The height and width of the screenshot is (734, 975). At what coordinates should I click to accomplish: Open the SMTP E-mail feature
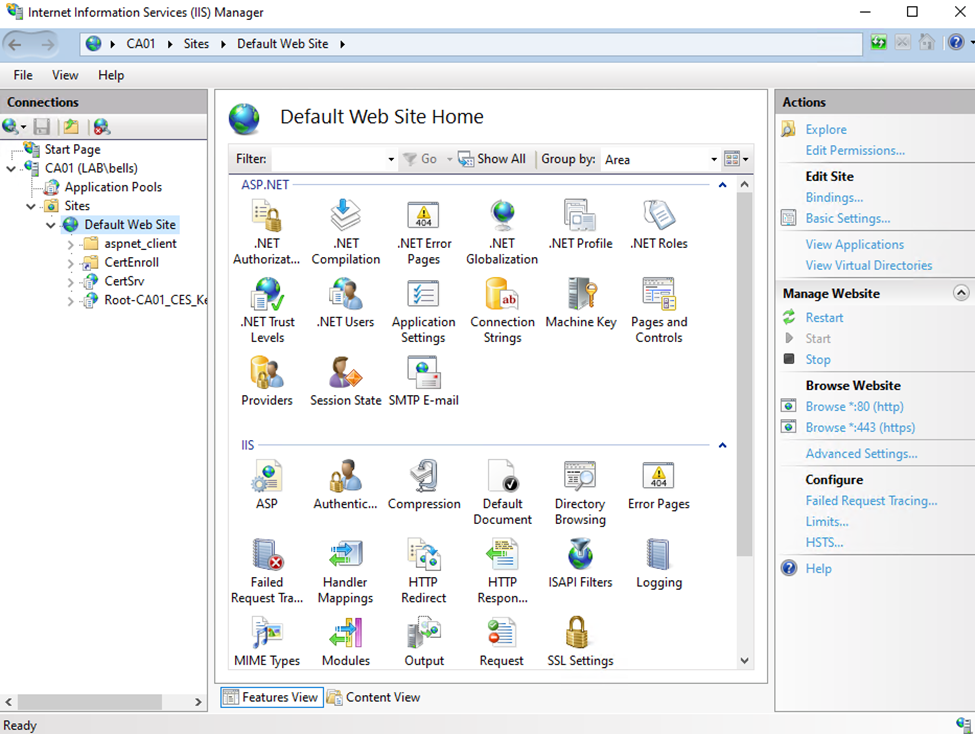(x=423, y=381)
